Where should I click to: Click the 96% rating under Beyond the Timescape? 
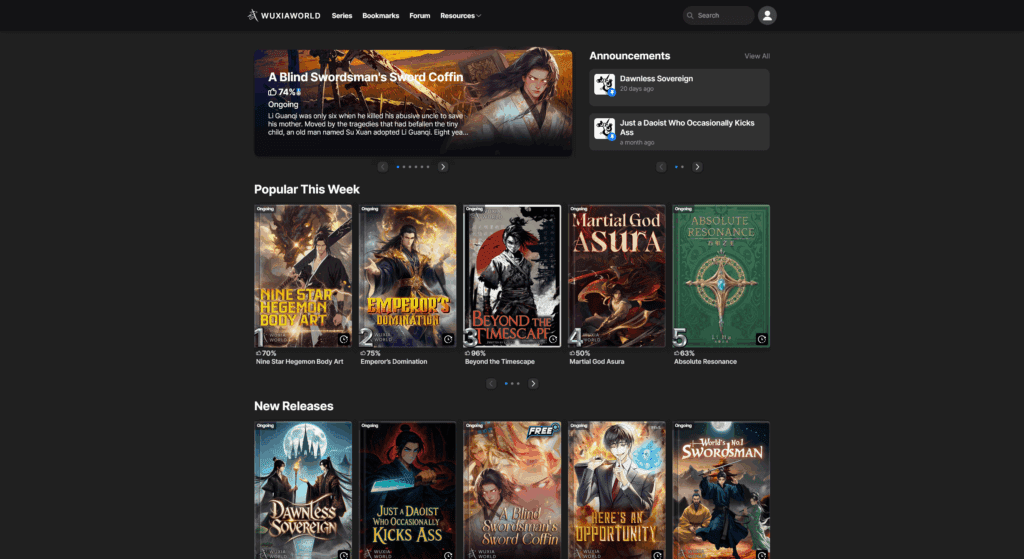click(475, 353)
